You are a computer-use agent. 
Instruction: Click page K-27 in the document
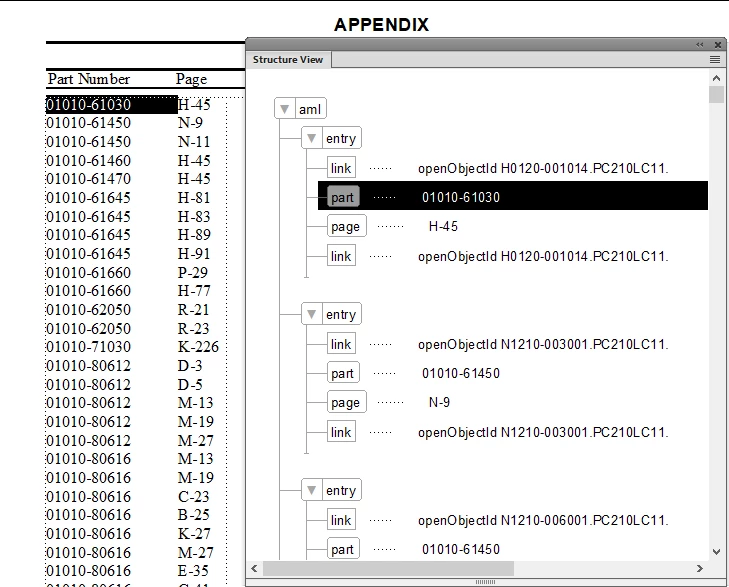[194, 534]
